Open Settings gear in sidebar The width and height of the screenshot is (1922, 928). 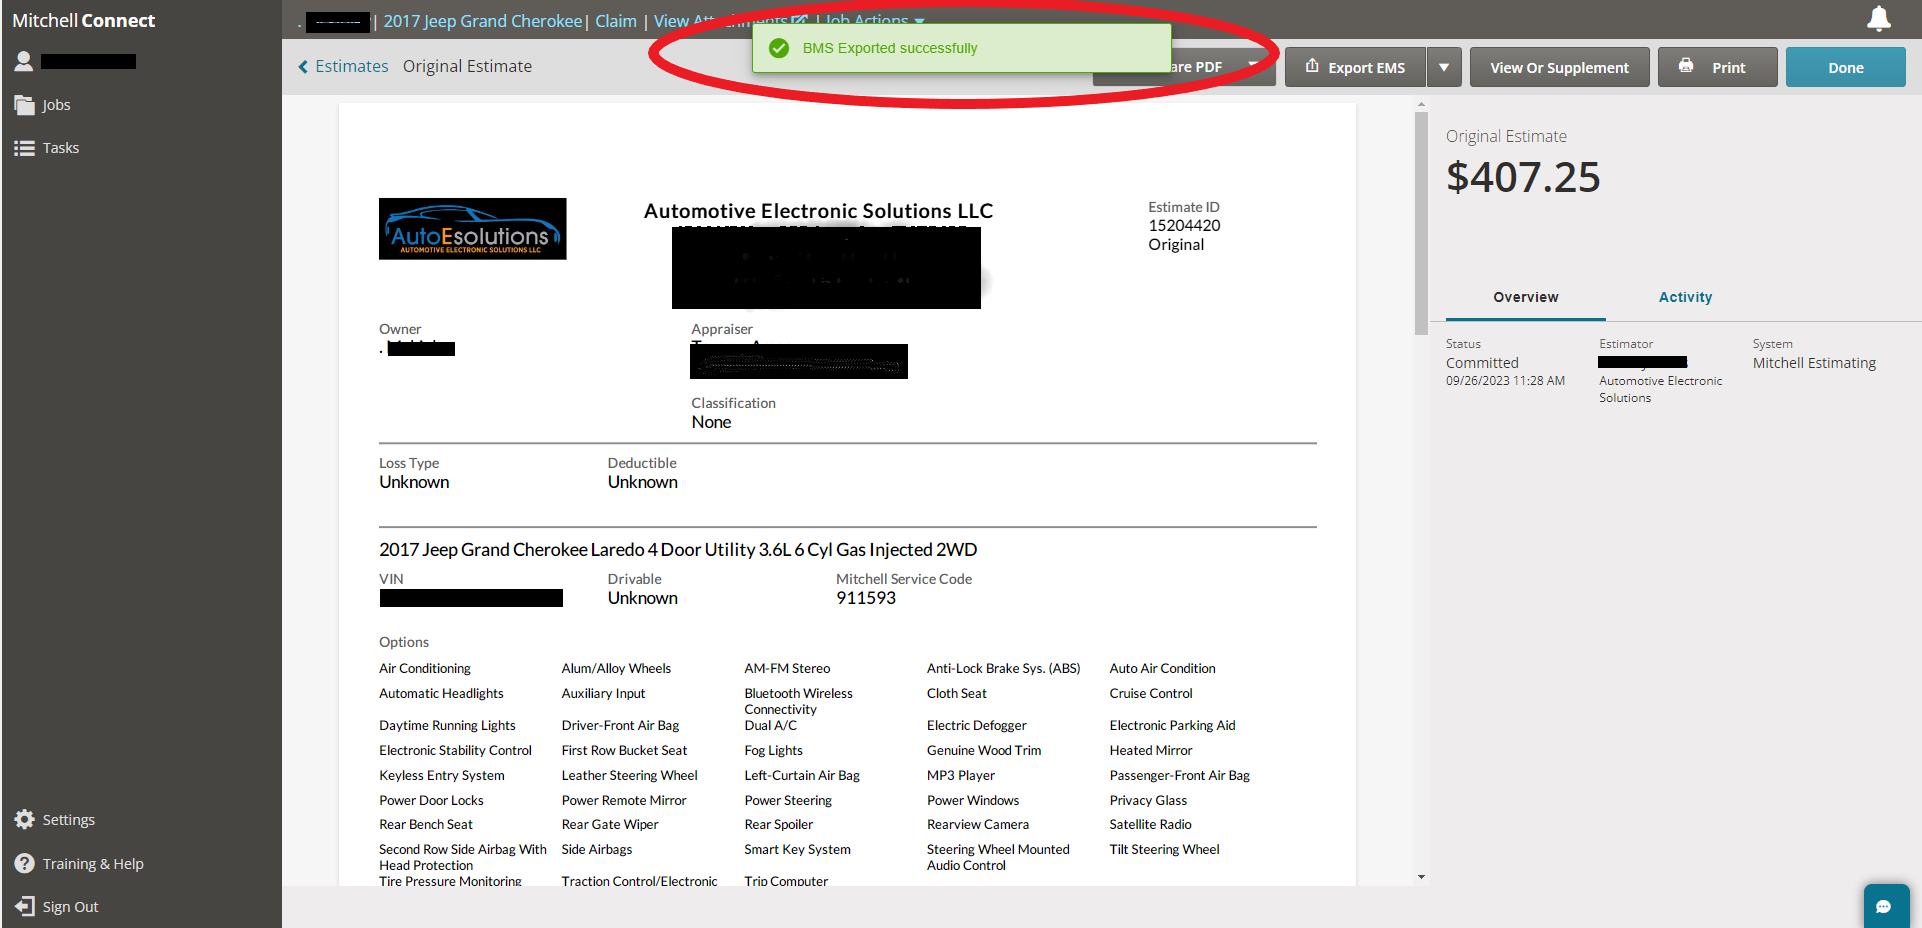pos(55,820)
